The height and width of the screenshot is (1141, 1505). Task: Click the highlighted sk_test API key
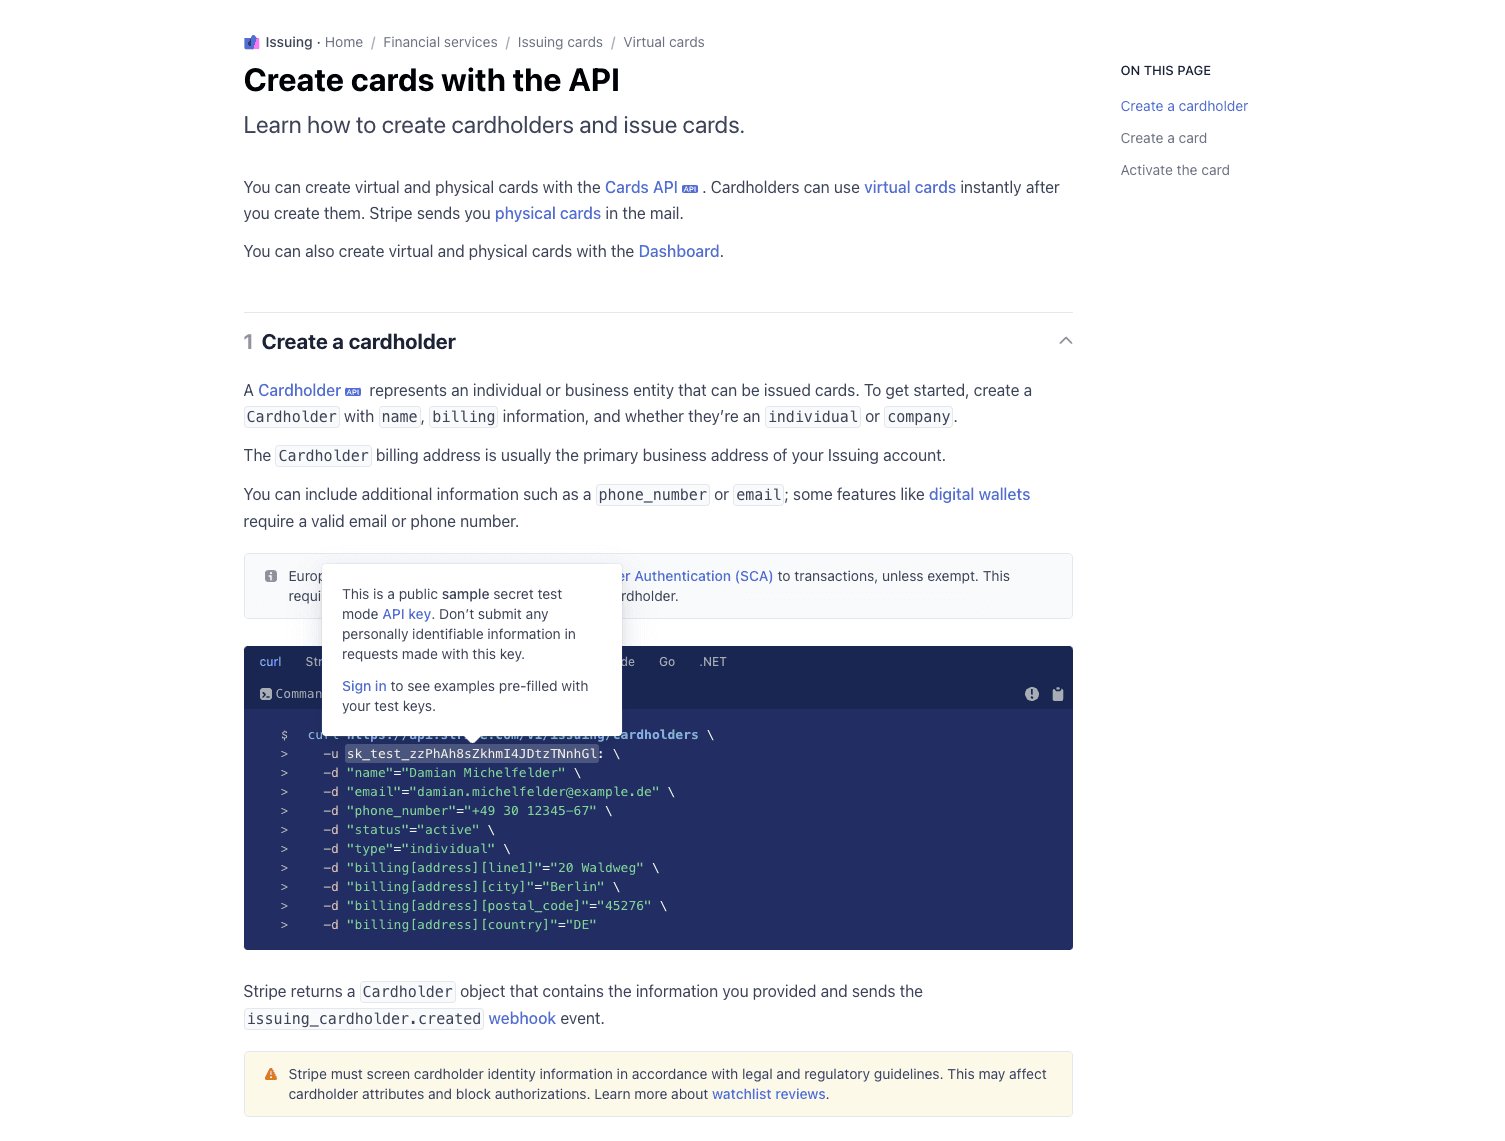coord(472,754)
